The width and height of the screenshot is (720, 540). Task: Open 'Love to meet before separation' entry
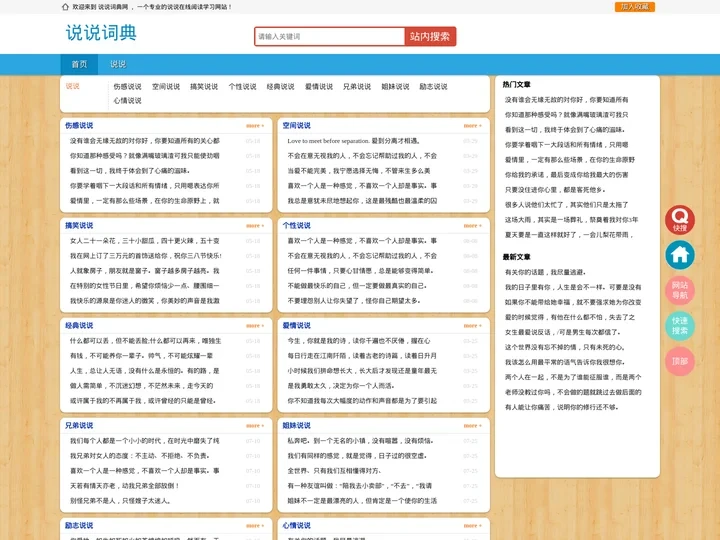[354, 141]
